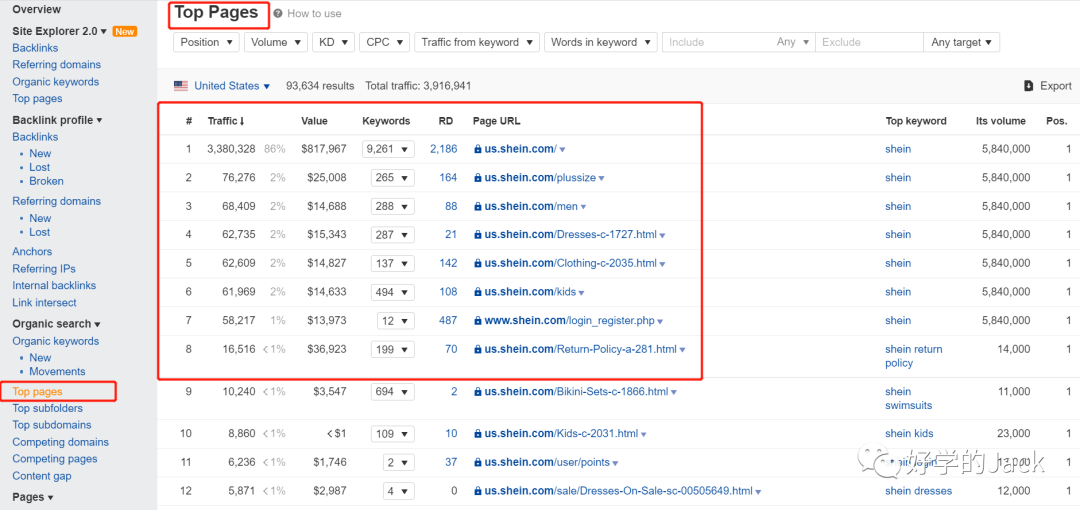Click RD value 487 link
This screenshot has height=510, width=1080.
click(448, 320)
